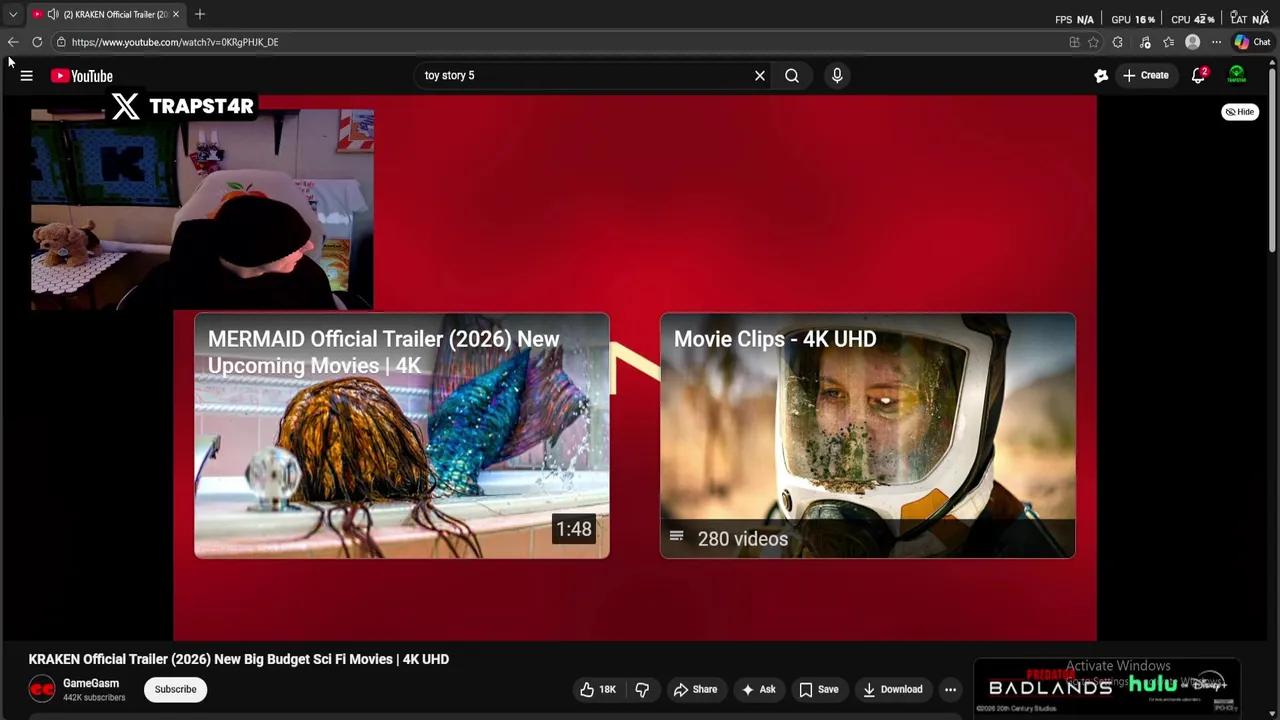Open YouTube notifications bell
1280x720 pixels.
point(1199,75)
